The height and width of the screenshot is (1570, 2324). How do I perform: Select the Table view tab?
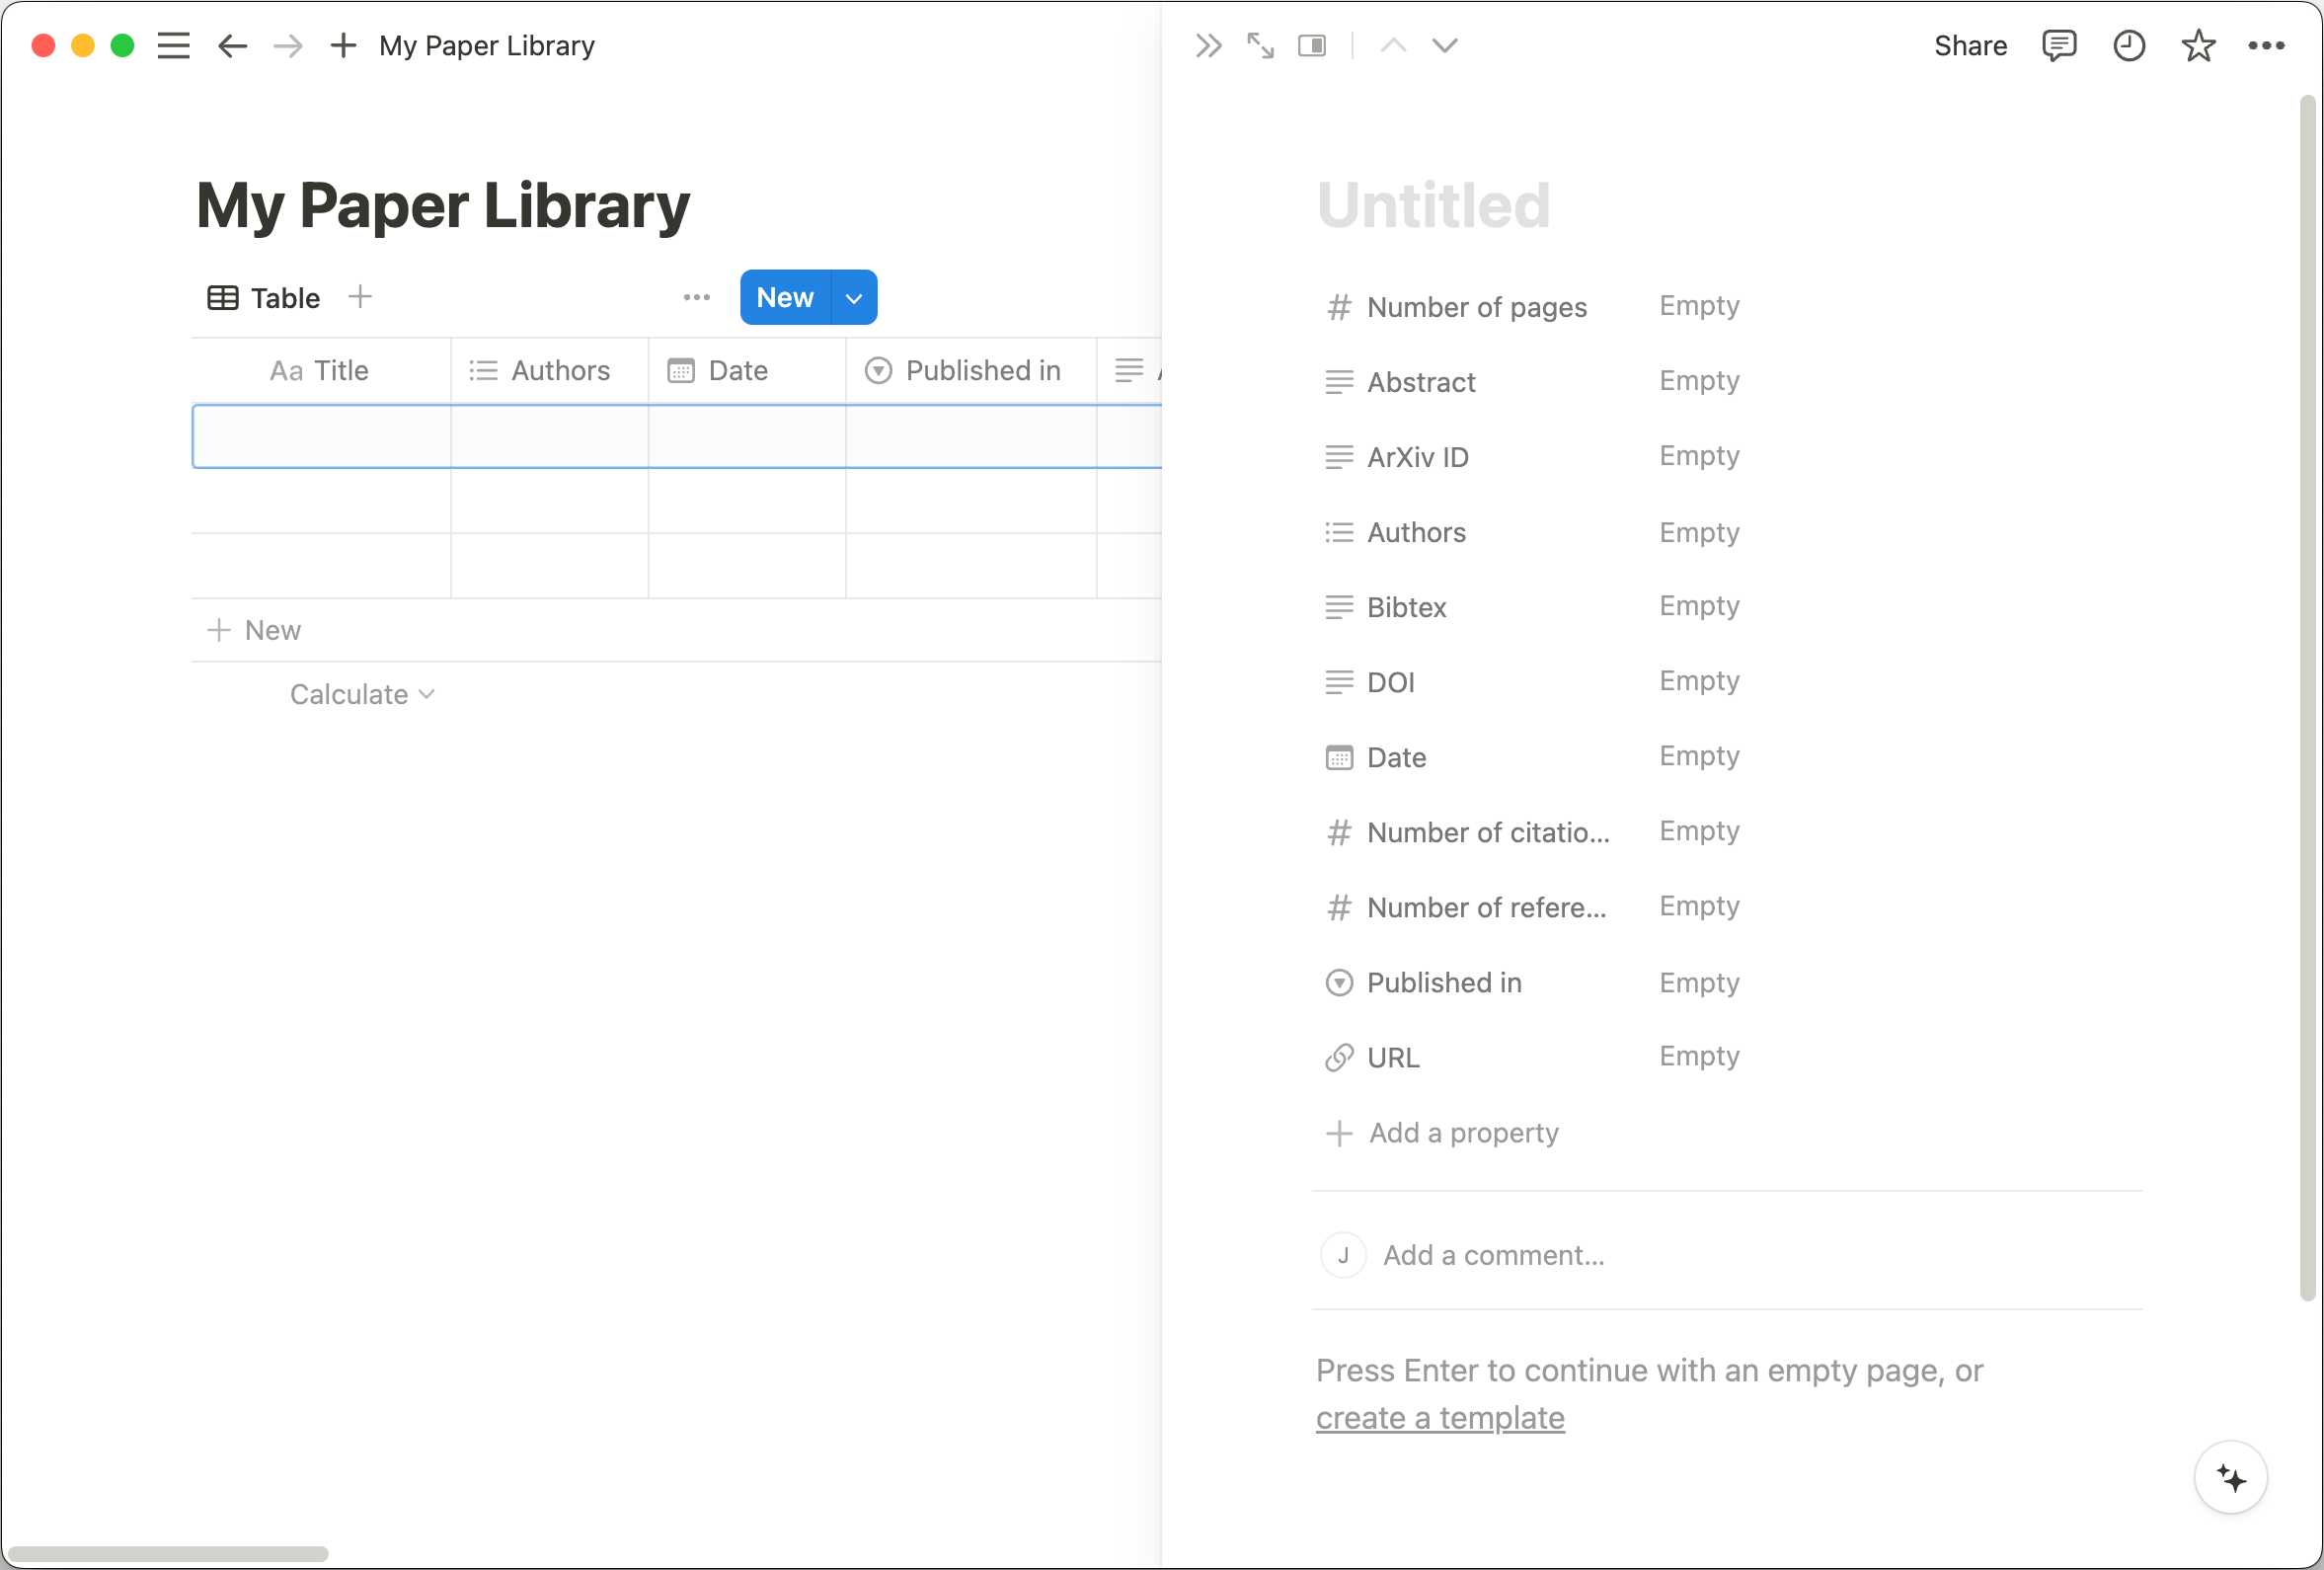pos(264,298)
